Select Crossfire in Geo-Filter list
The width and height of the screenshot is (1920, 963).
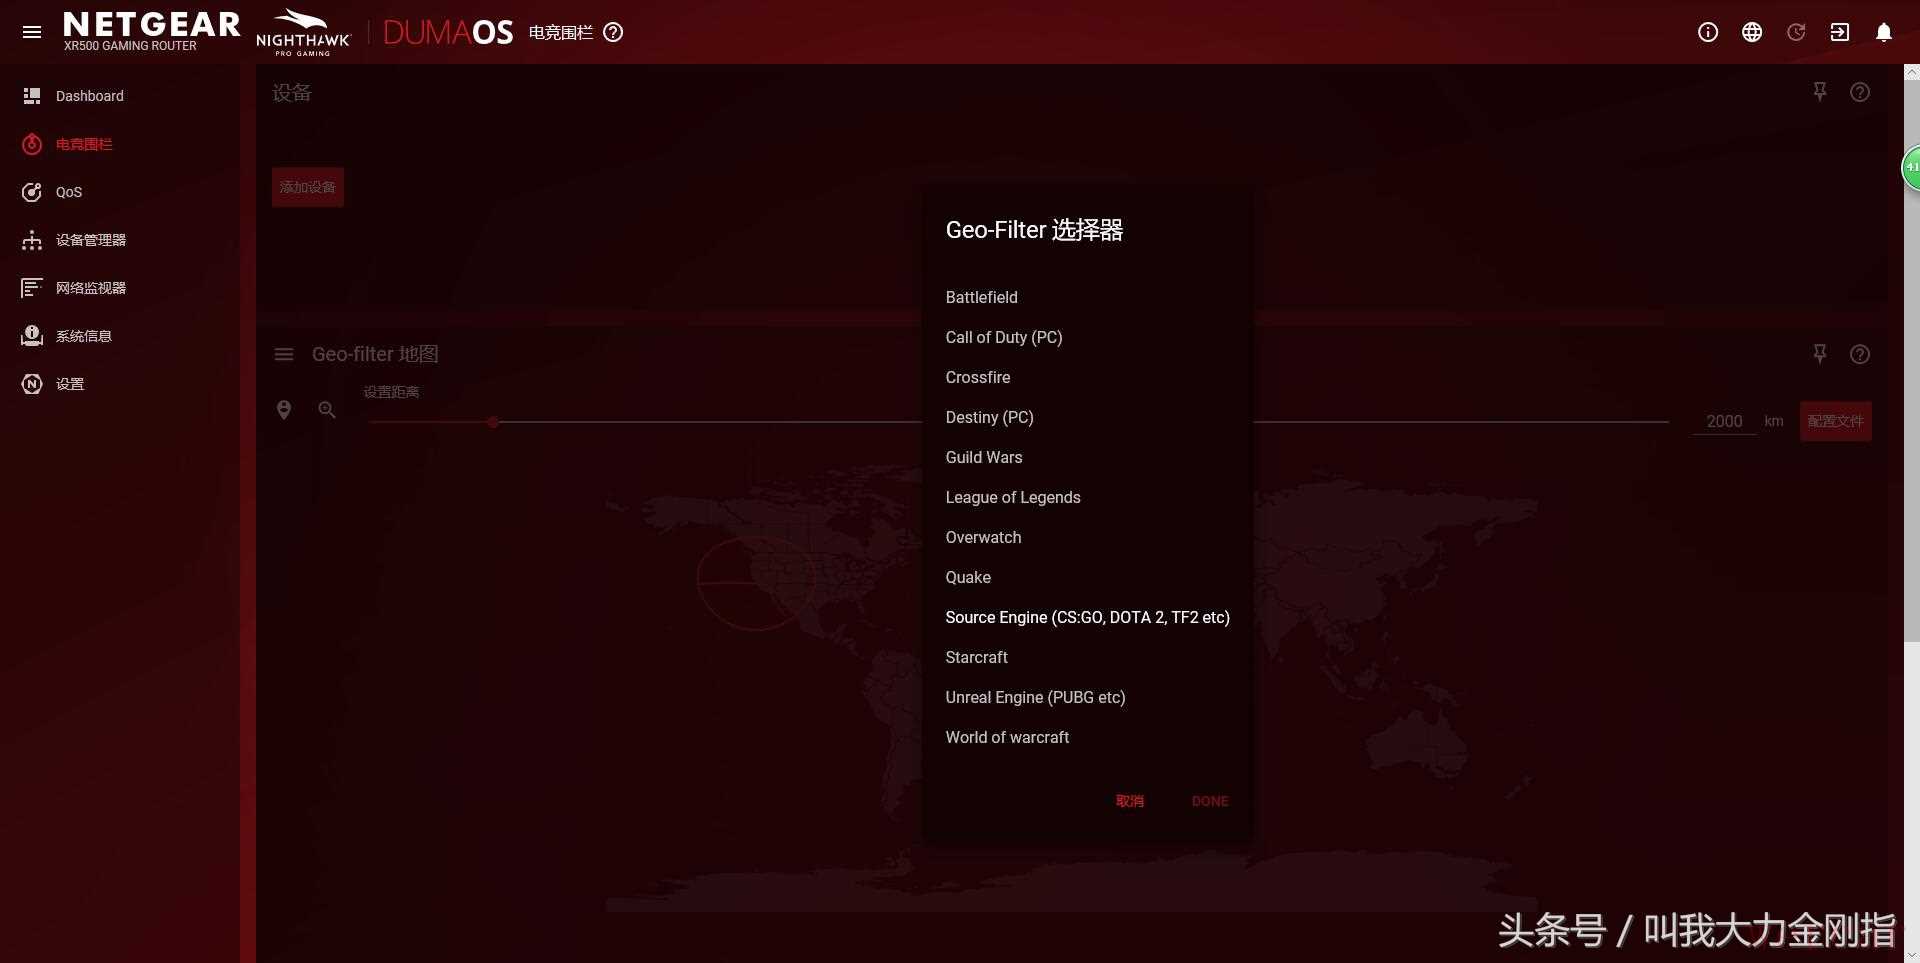coord(1088,377)
